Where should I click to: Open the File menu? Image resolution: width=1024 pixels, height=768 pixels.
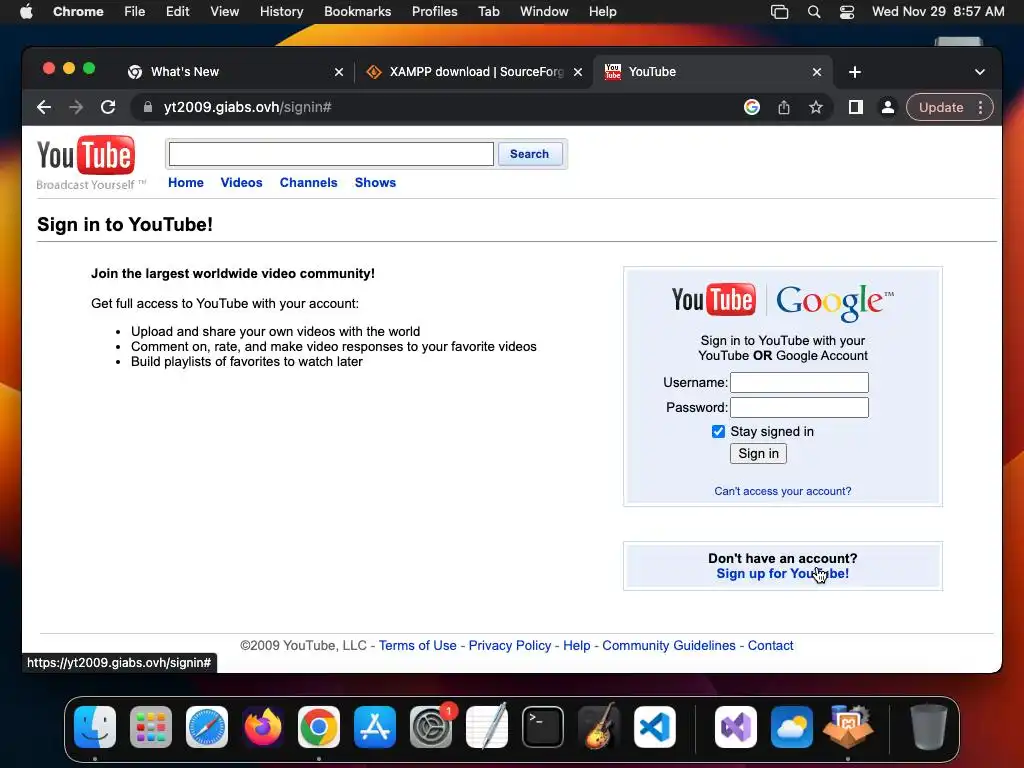pyautogui.click(x=135, y=12)
